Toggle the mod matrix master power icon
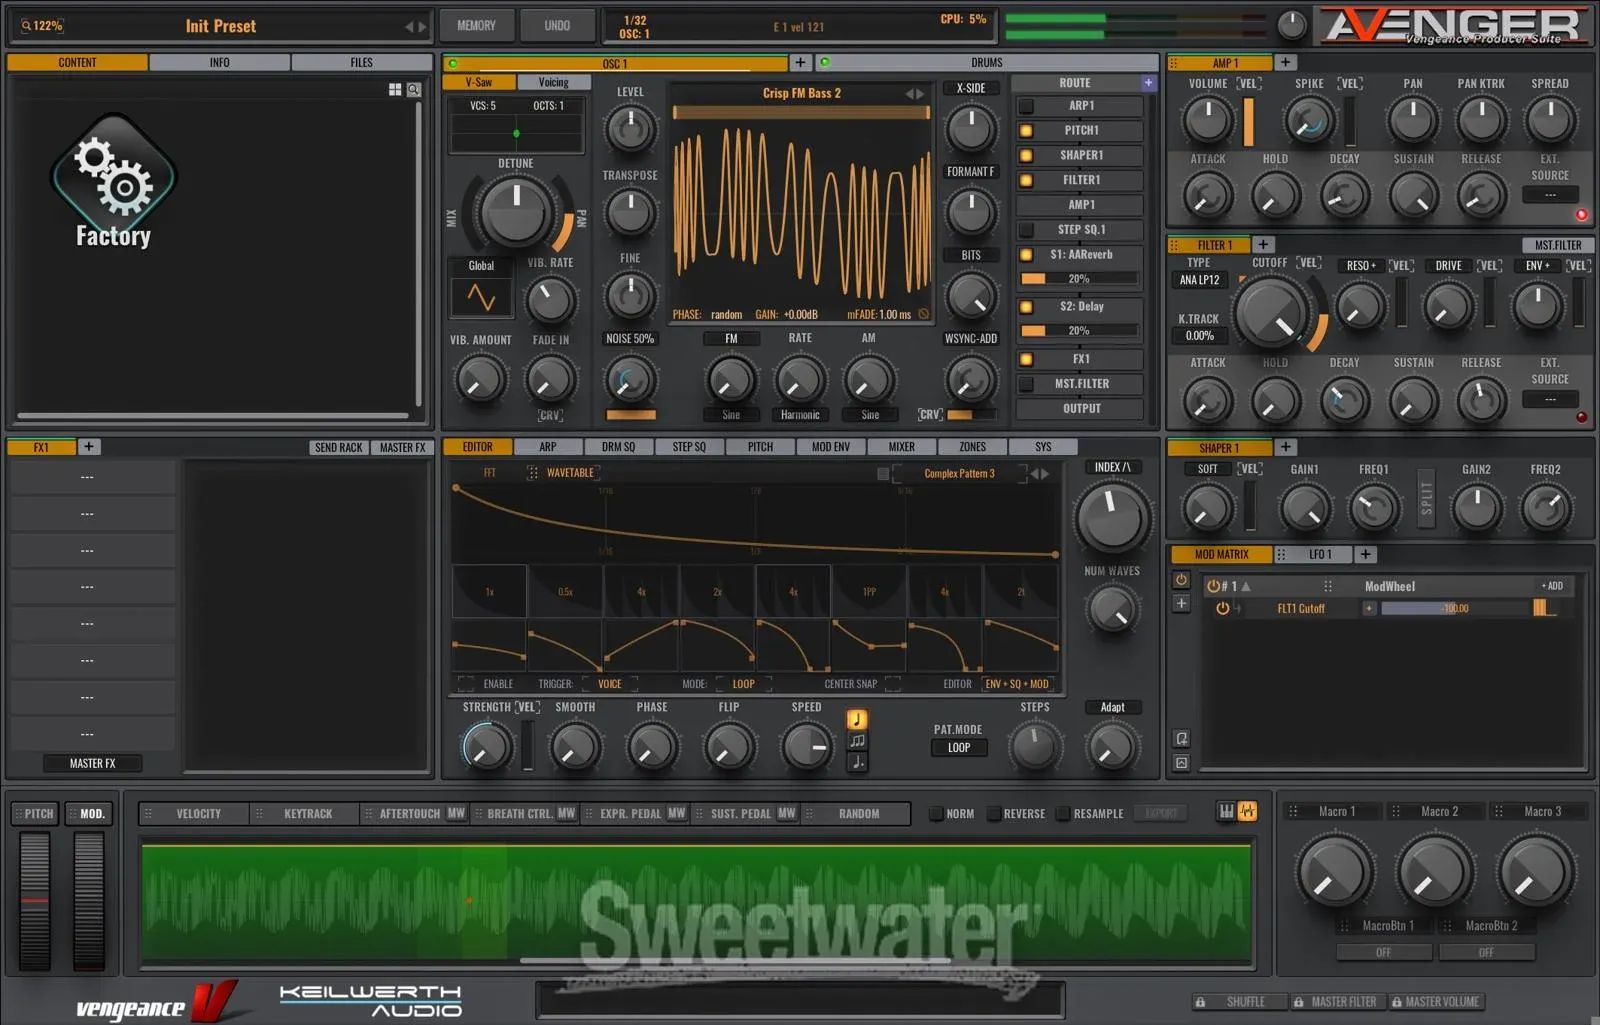 (1181, 580)
